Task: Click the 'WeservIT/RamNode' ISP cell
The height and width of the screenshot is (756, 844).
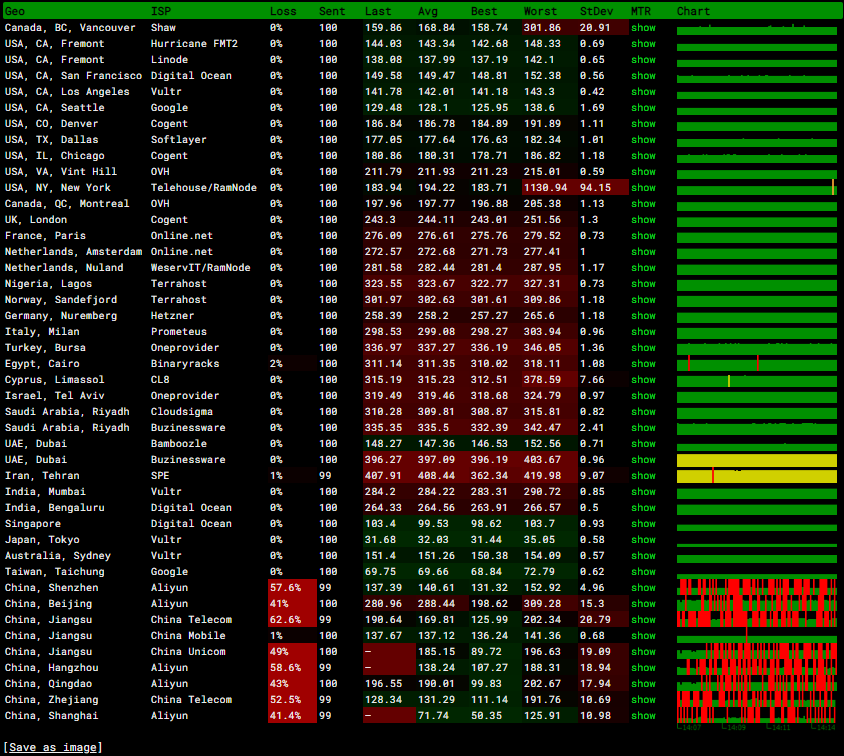Action: click(x=200, y=268)
